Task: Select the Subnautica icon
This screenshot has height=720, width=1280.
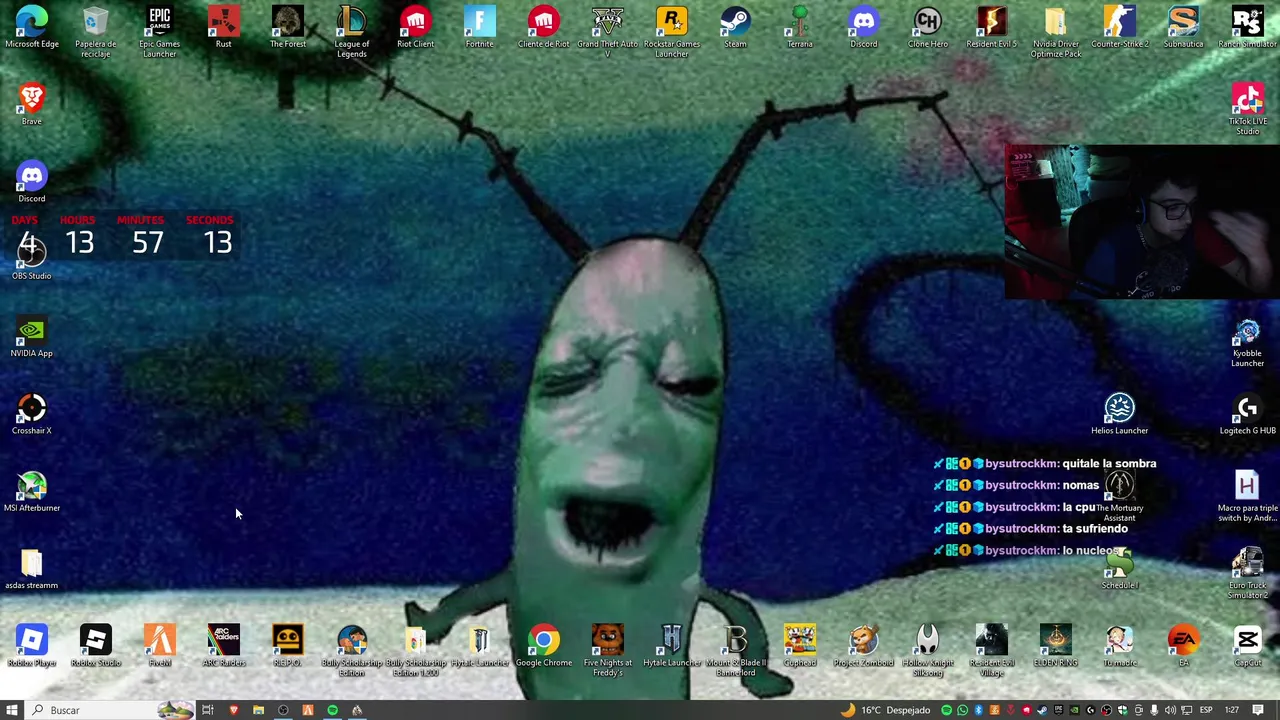Action: [1183, 27]
